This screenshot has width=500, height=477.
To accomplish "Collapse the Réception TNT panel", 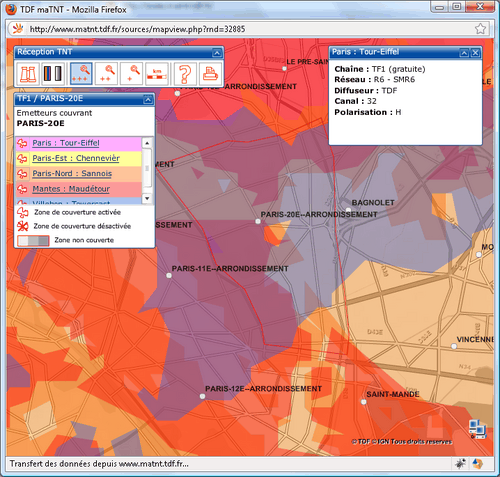I will tap(217, 53).
